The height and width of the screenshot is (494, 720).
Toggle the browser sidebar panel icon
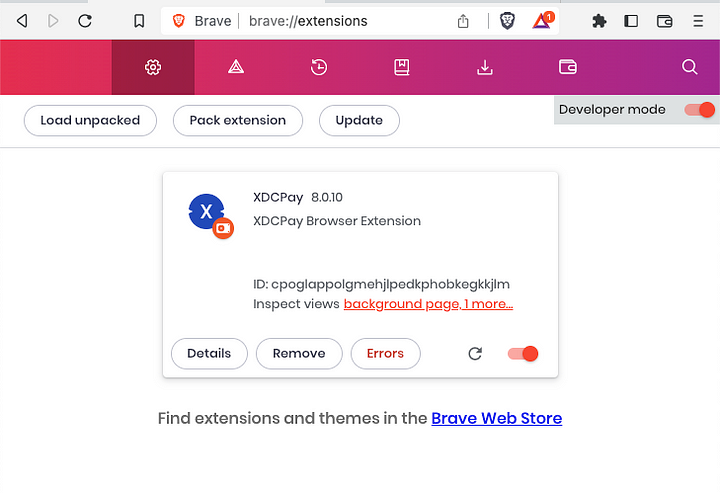(631, 21)
